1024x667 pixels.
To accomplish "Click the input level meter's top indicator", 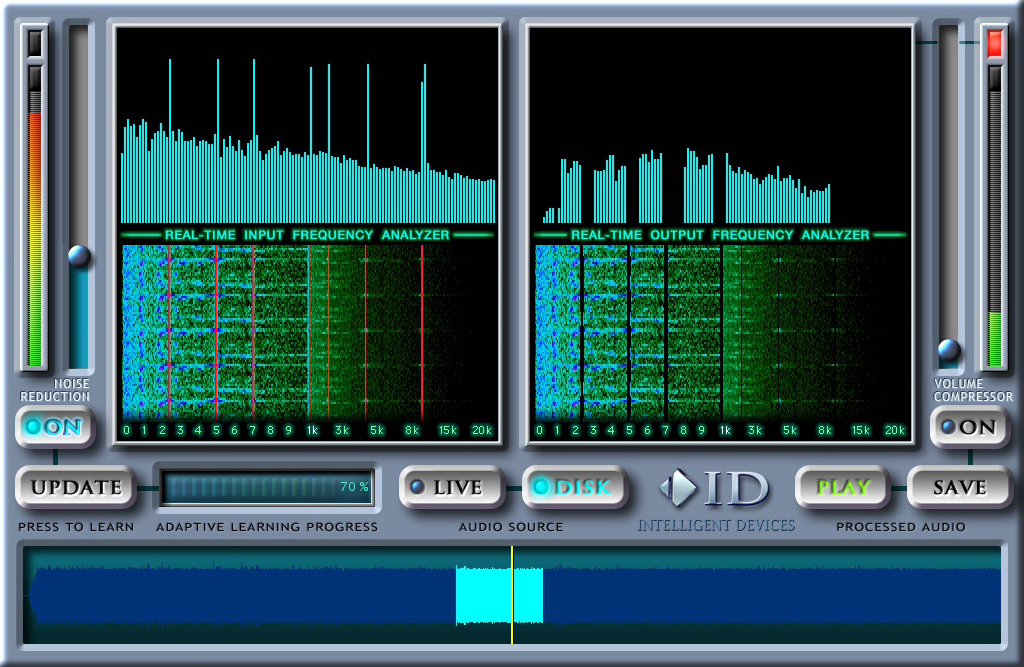I will [35, 42].
